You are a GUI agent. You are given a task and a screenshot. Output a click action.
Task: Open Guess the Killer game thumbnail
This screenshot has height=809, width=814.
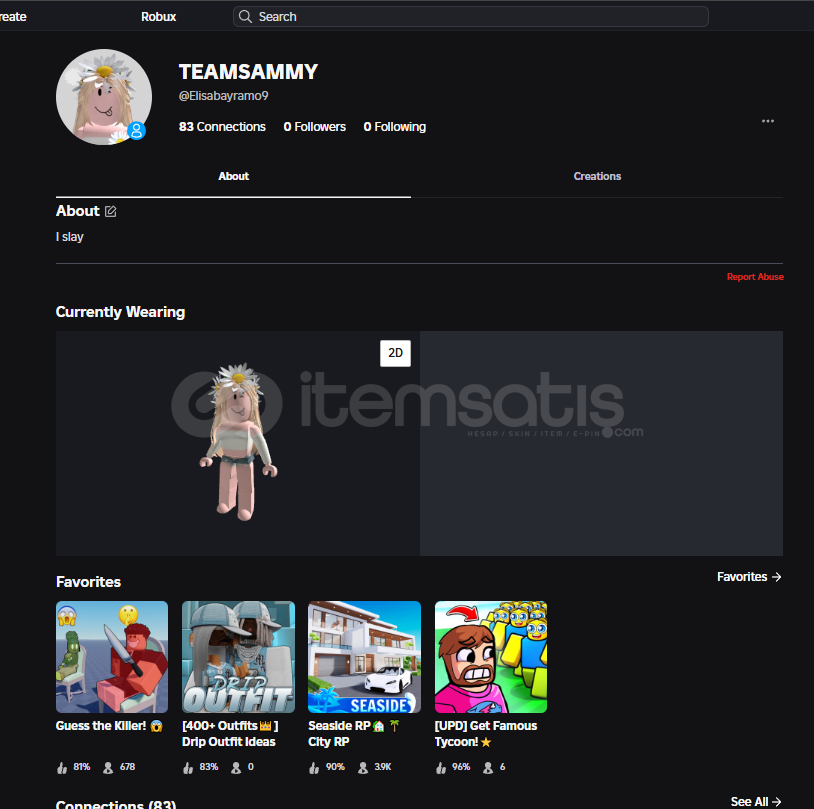pos(112,657)
